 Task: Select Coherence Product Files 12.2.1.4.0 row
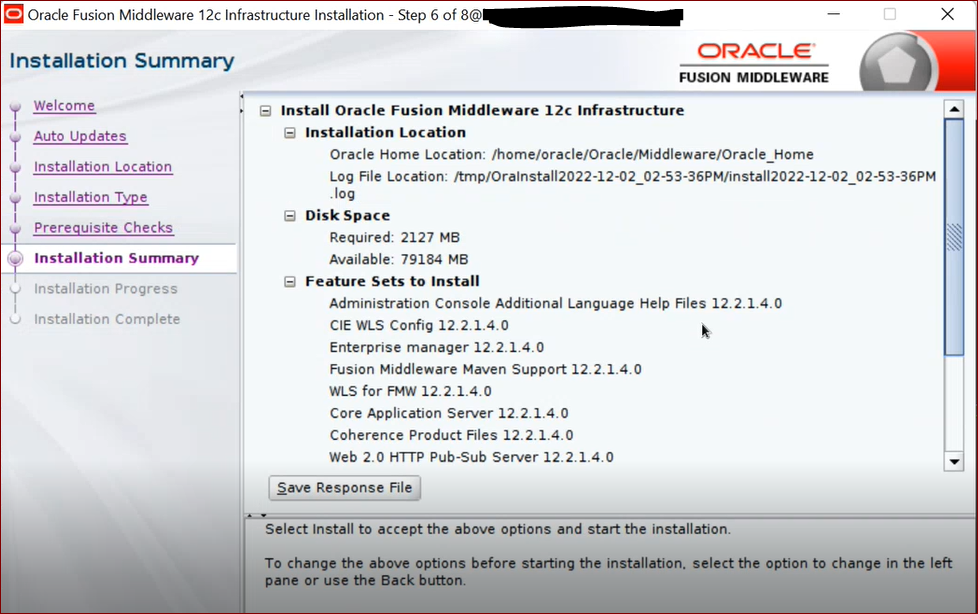pos(451,435)
